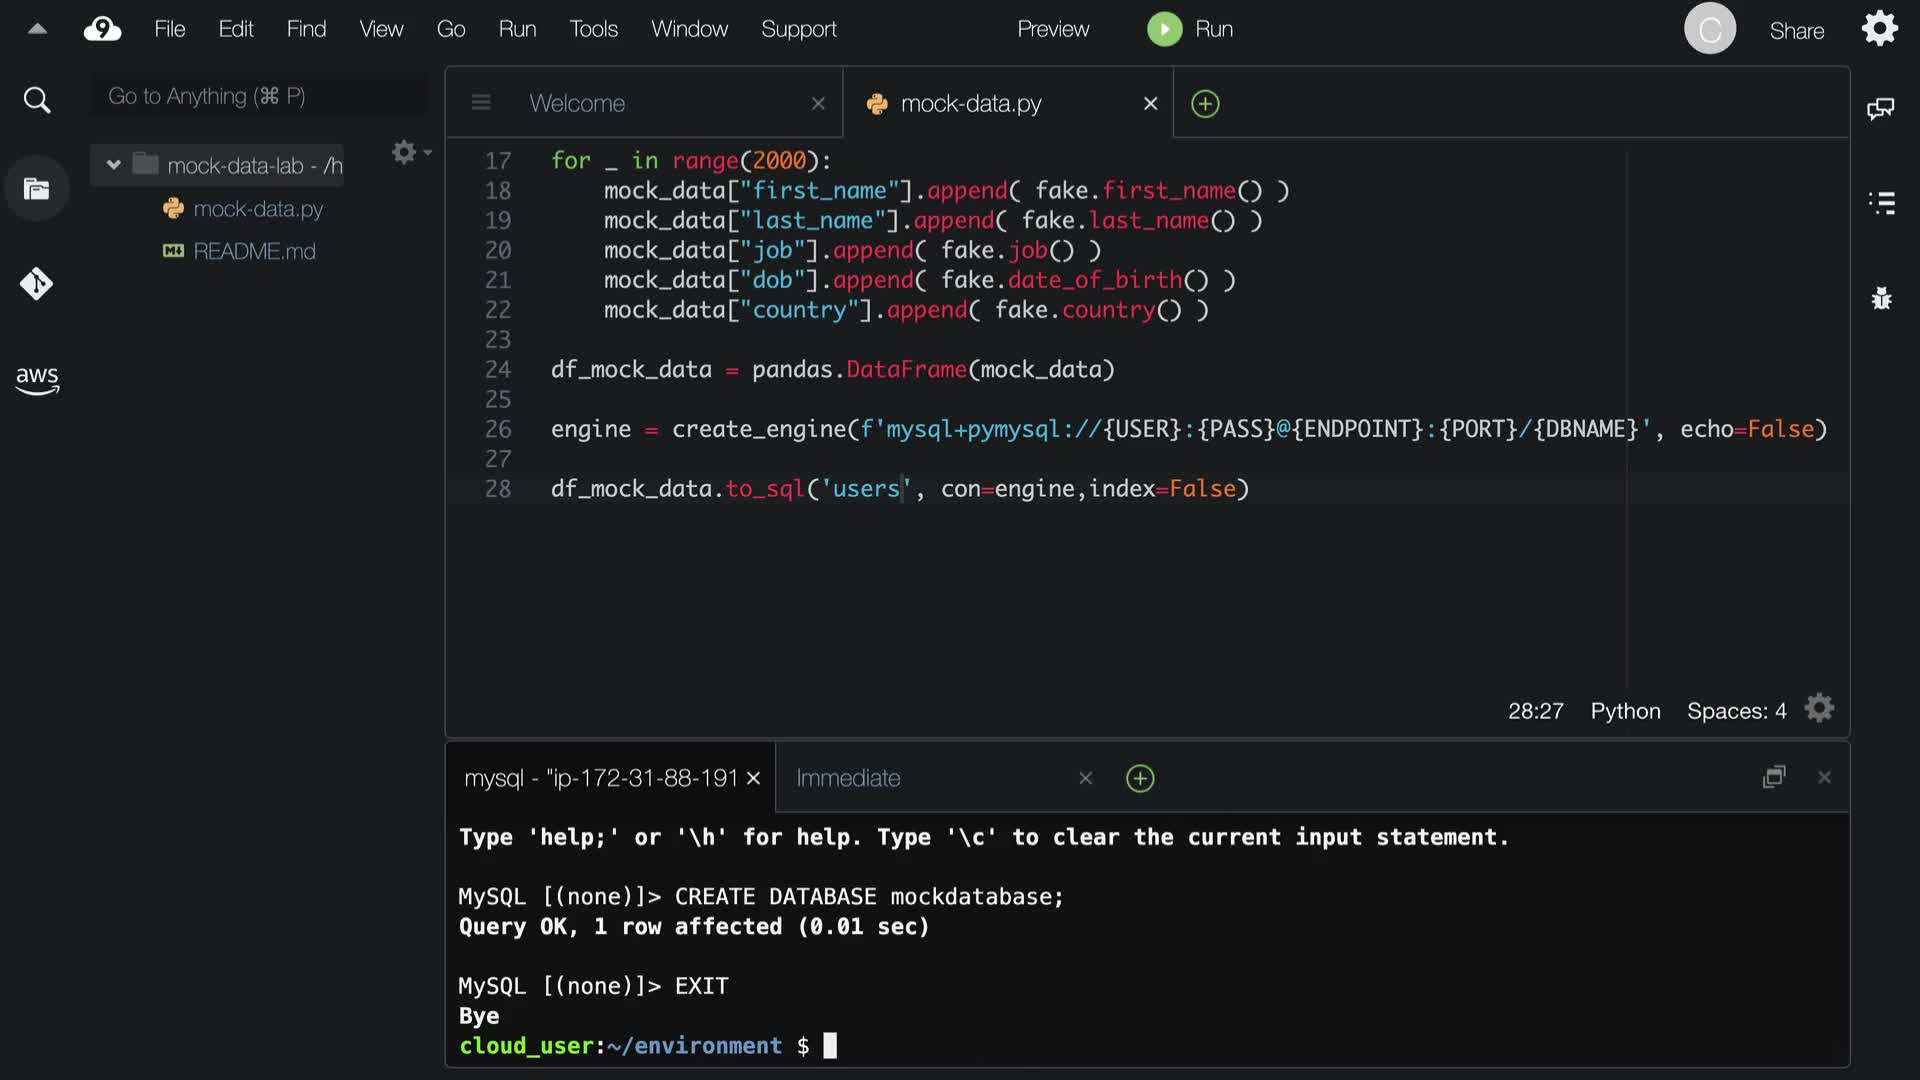Collapse the mock-data-lab folder
Image resolution: width=1920 pixels, height=1080 pixels.
(x=113, y=165)
